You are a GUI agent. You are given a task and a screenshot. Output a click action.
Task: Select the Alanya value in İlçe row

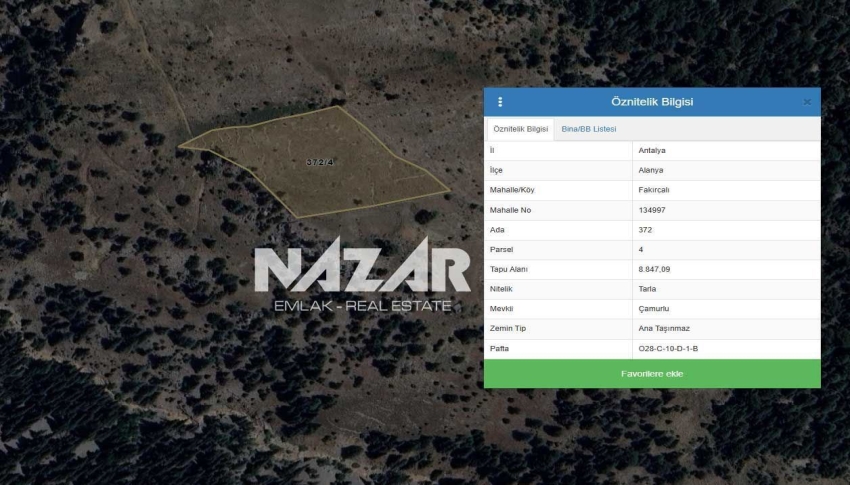(651, 171)
